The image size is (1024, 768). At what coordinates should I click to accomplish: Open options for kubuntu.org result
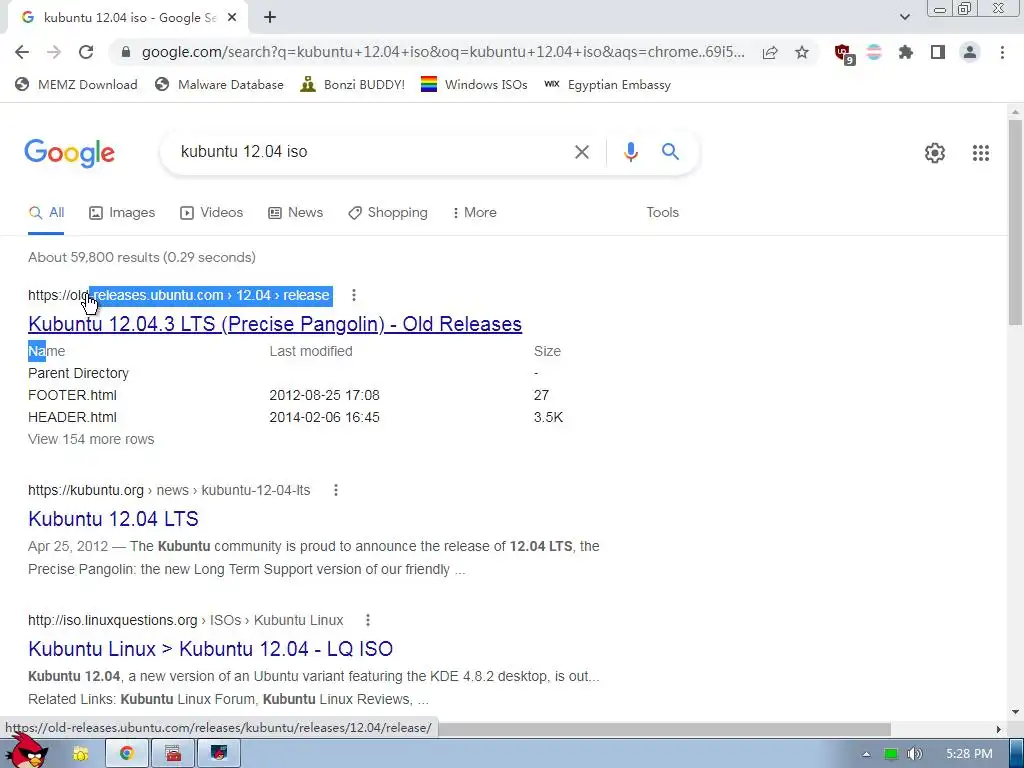click(x=336, y=490)
